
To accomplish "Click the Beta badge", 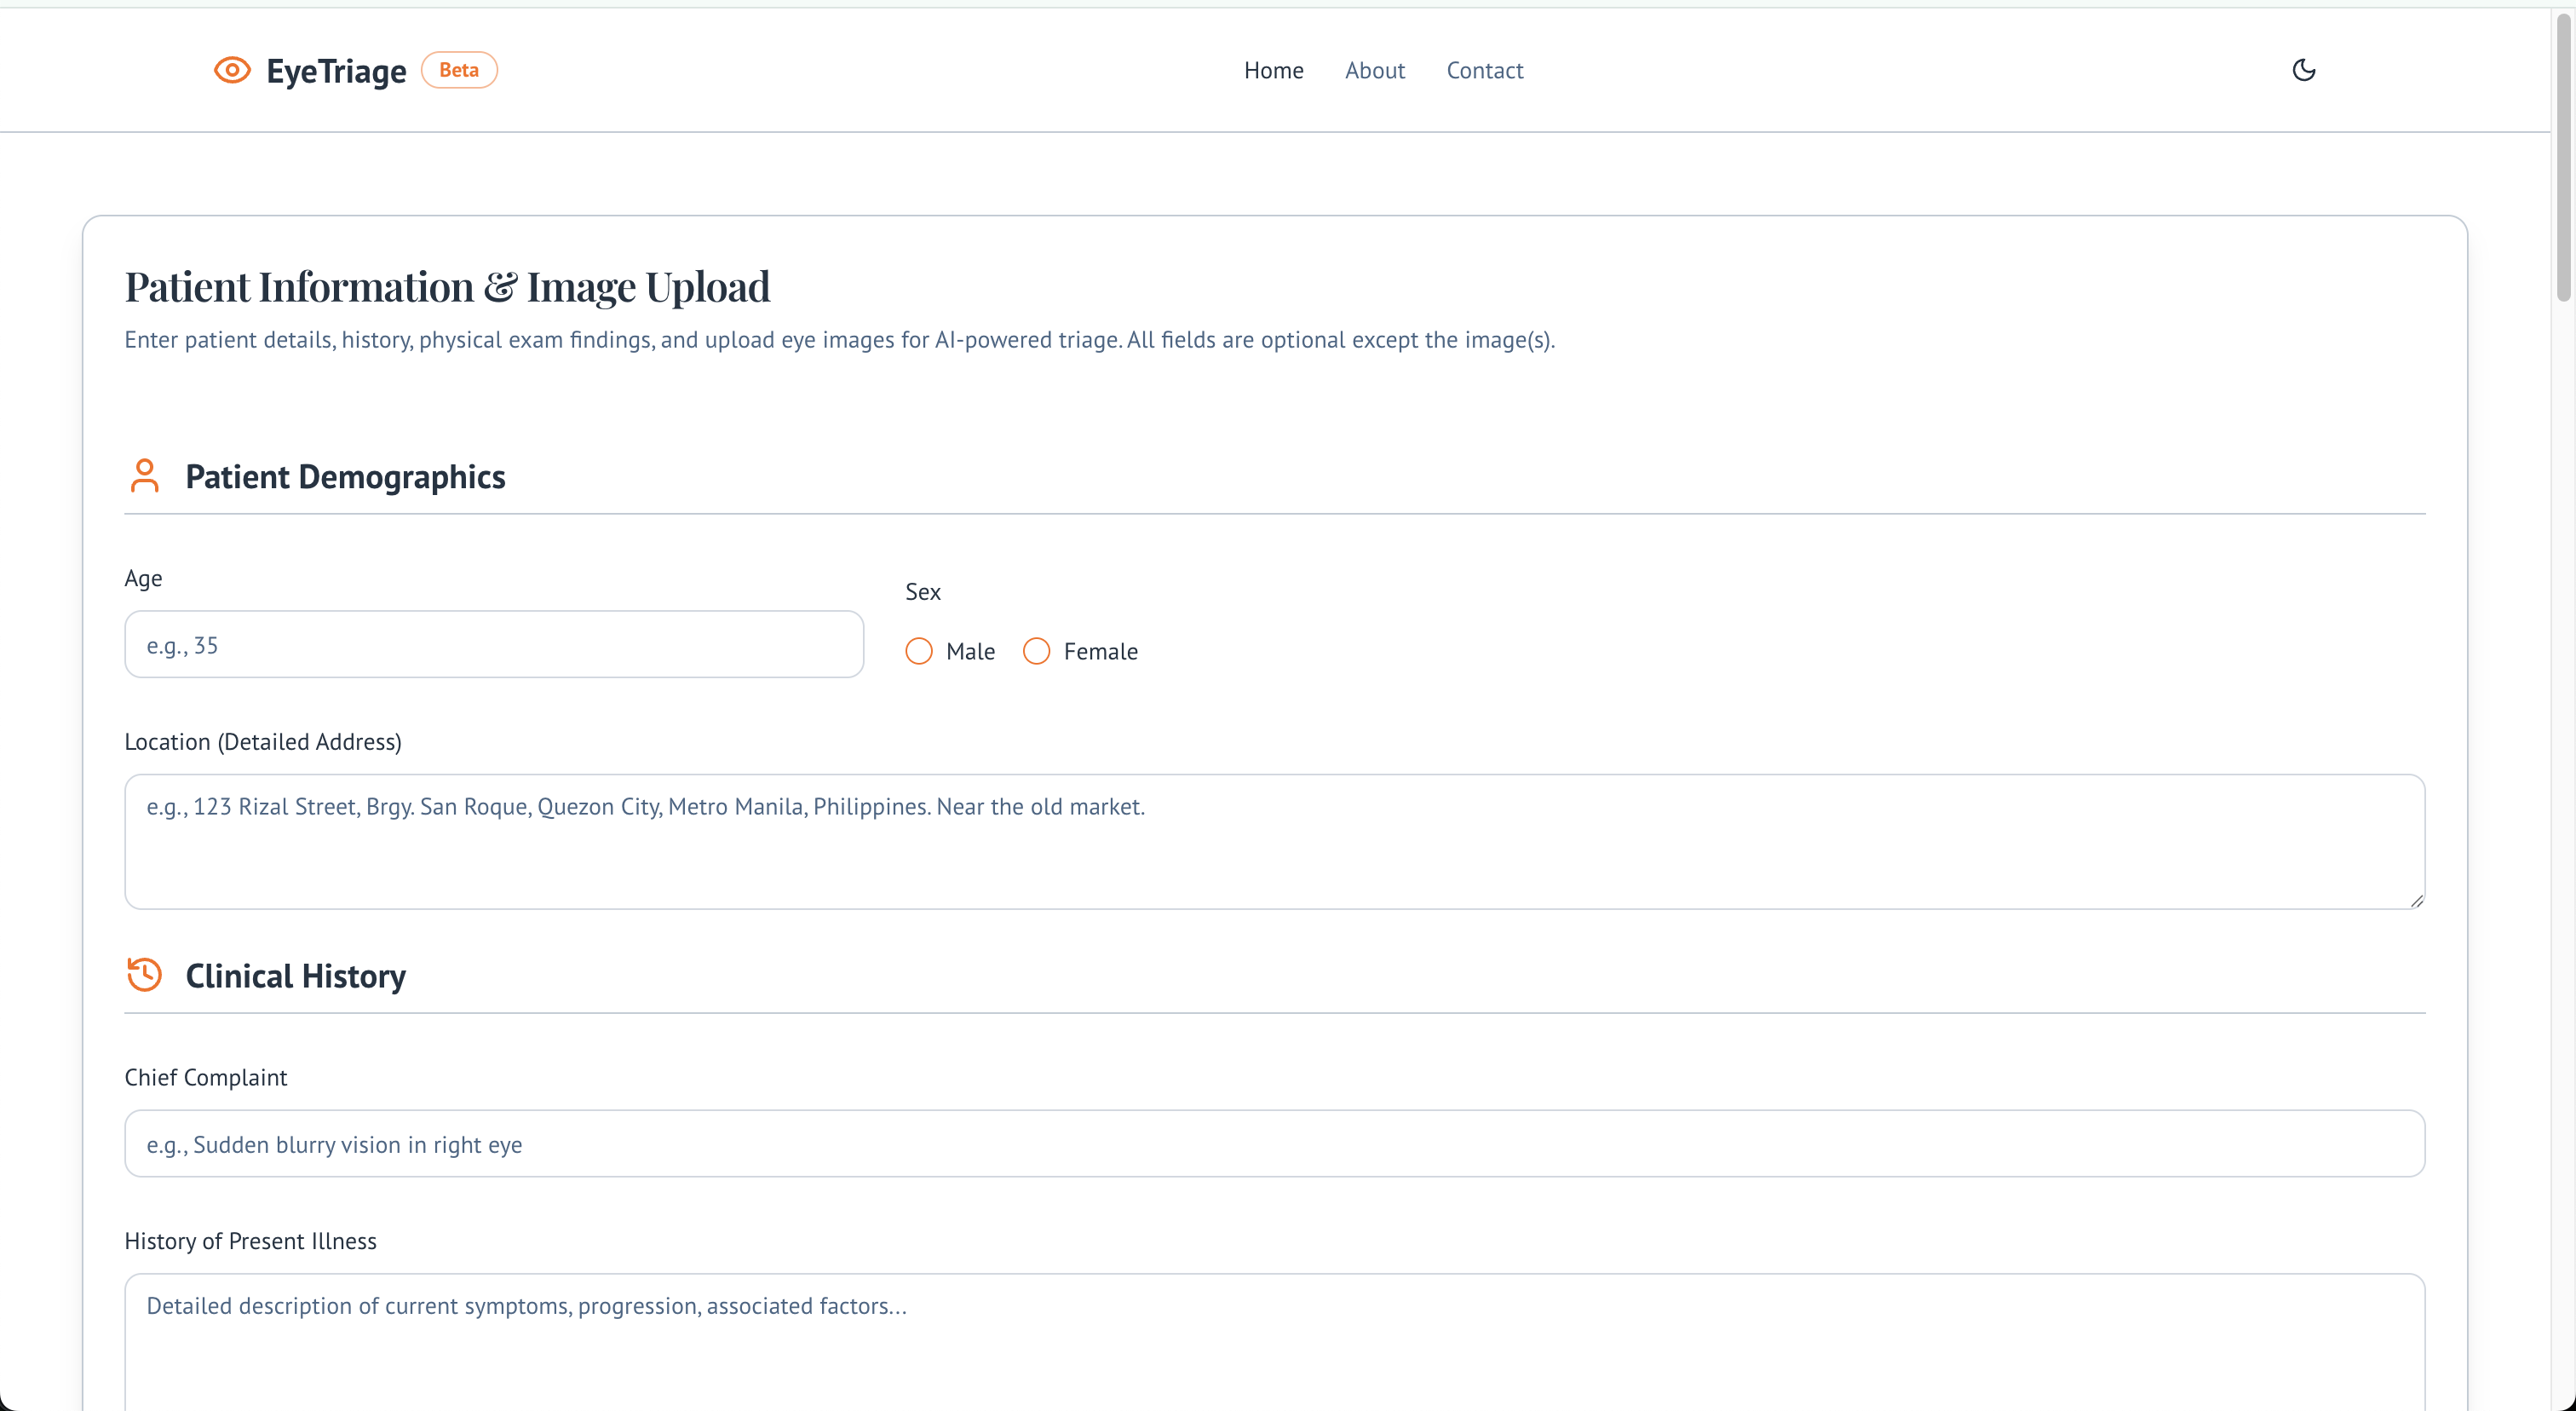I will (459, 70).
